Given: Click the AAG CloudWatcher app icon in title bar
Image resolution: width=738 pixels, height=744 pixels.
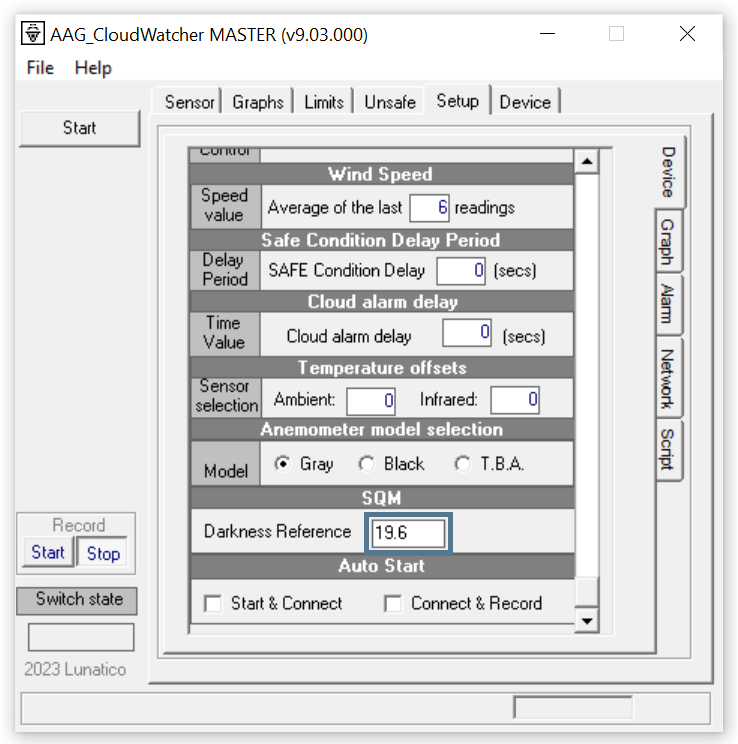Looking at the screenshot, I should click(33, 34).
